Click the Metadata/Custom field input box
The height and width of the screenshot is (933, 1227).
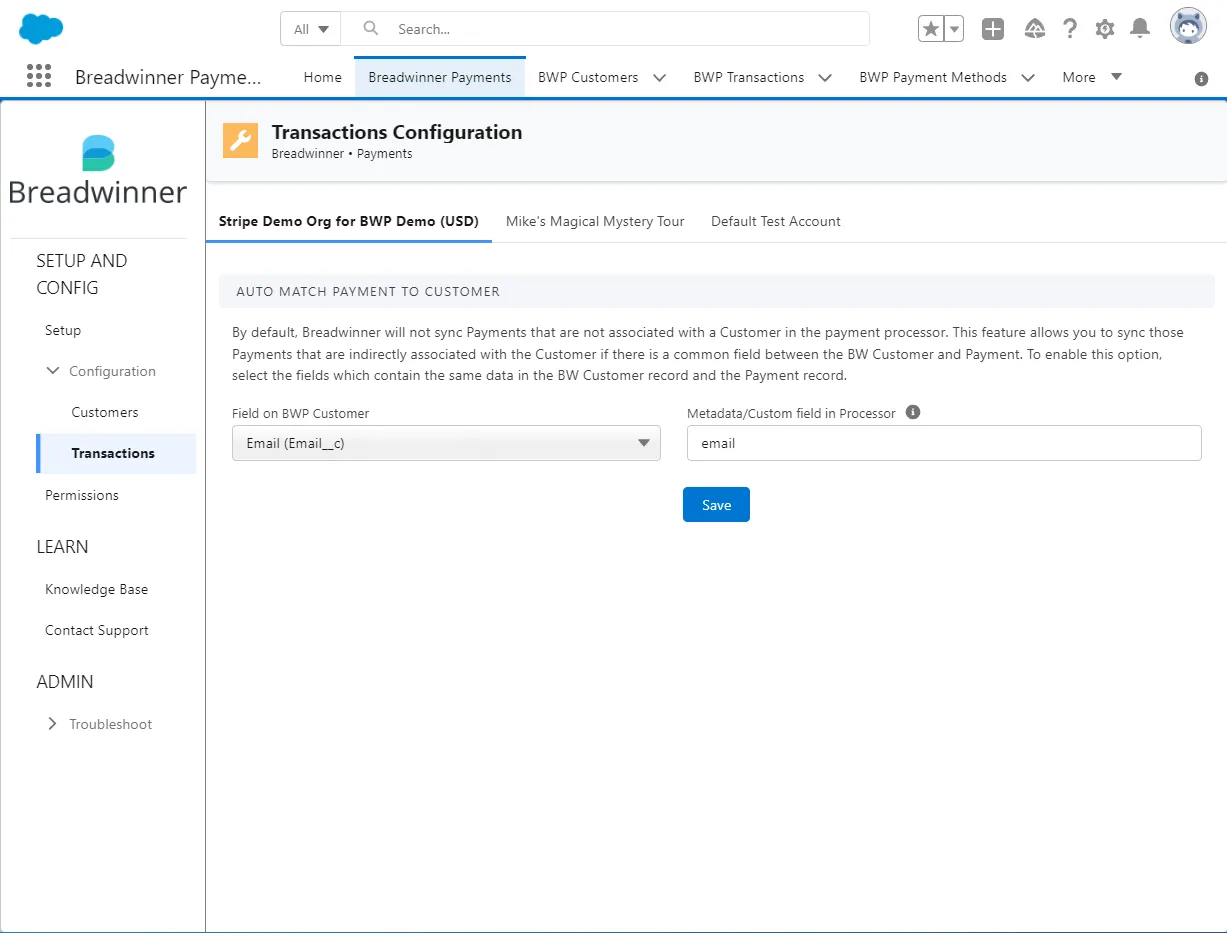944,443
